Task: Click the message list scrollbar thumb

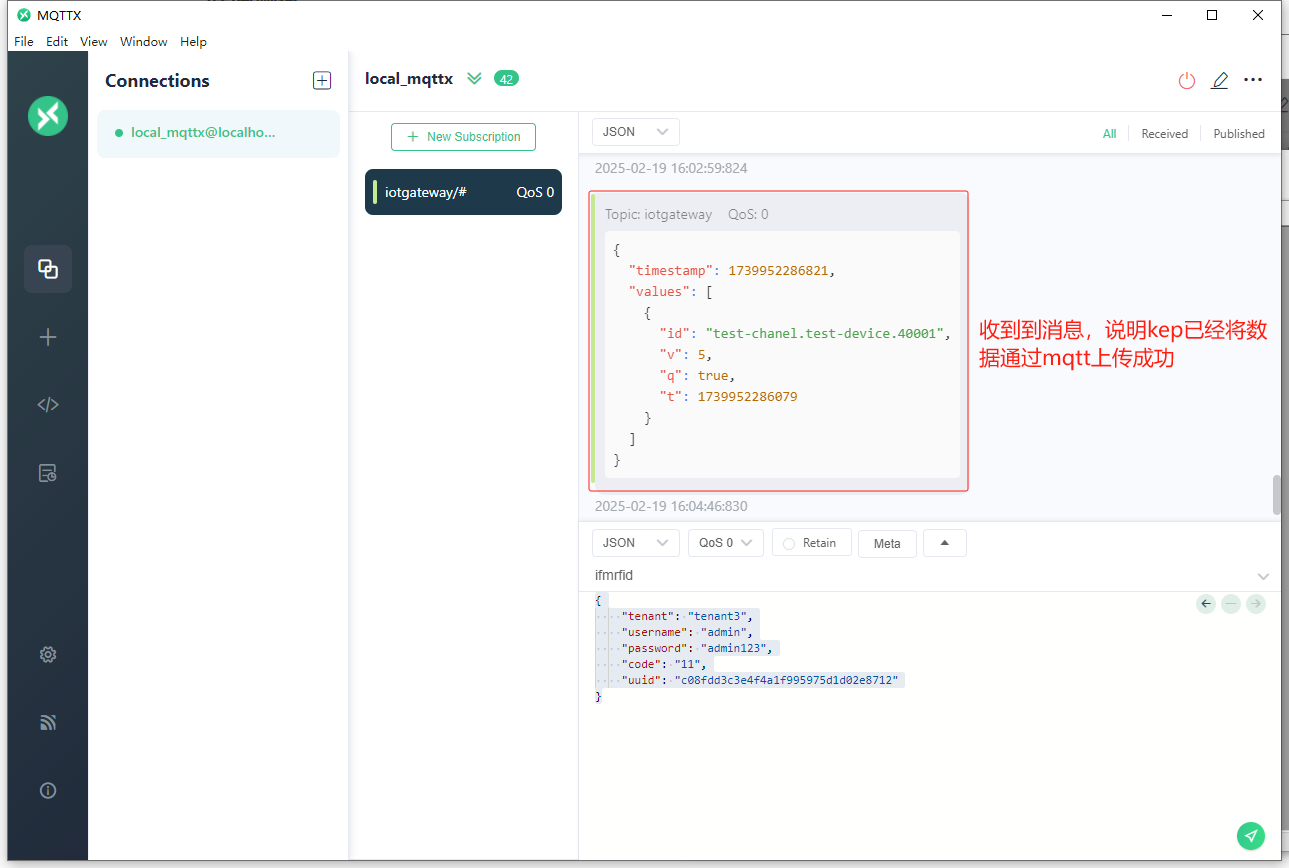Action: coord(1276,494)
